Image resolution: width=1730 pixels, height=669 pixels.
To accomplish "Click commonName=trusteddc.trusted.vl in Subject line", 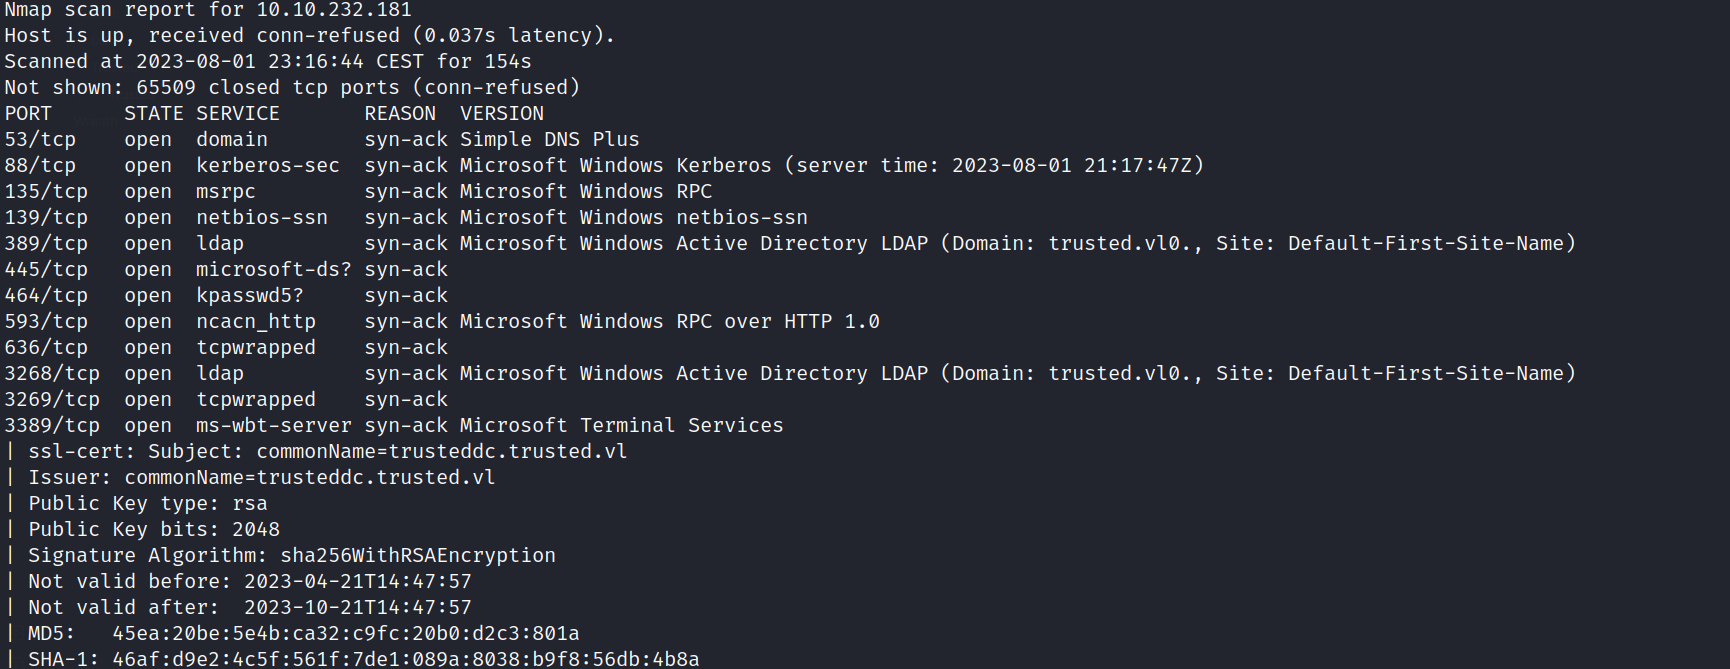I will pyautogui.click(x=442, y=452).
